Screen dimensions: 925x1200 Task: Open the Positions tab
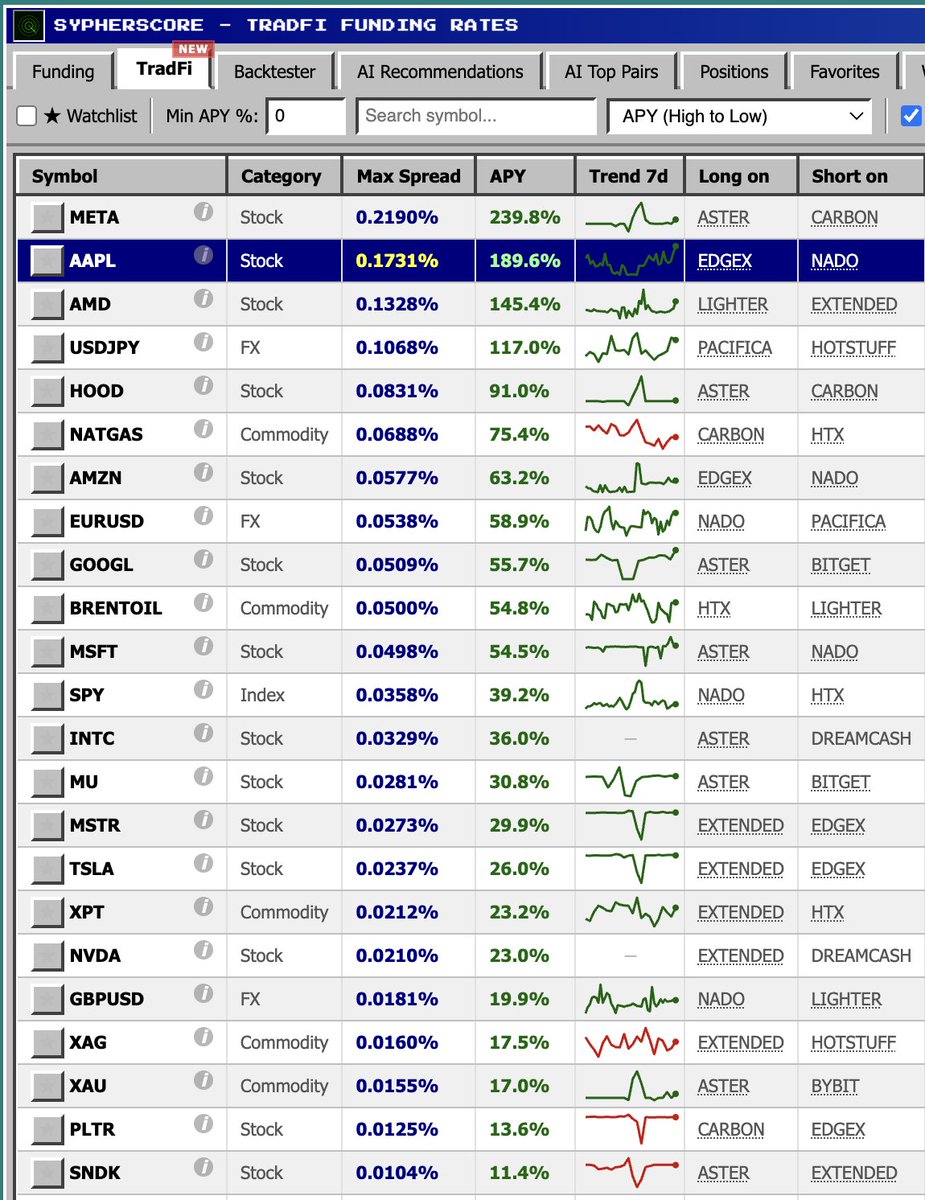(734, 72)
